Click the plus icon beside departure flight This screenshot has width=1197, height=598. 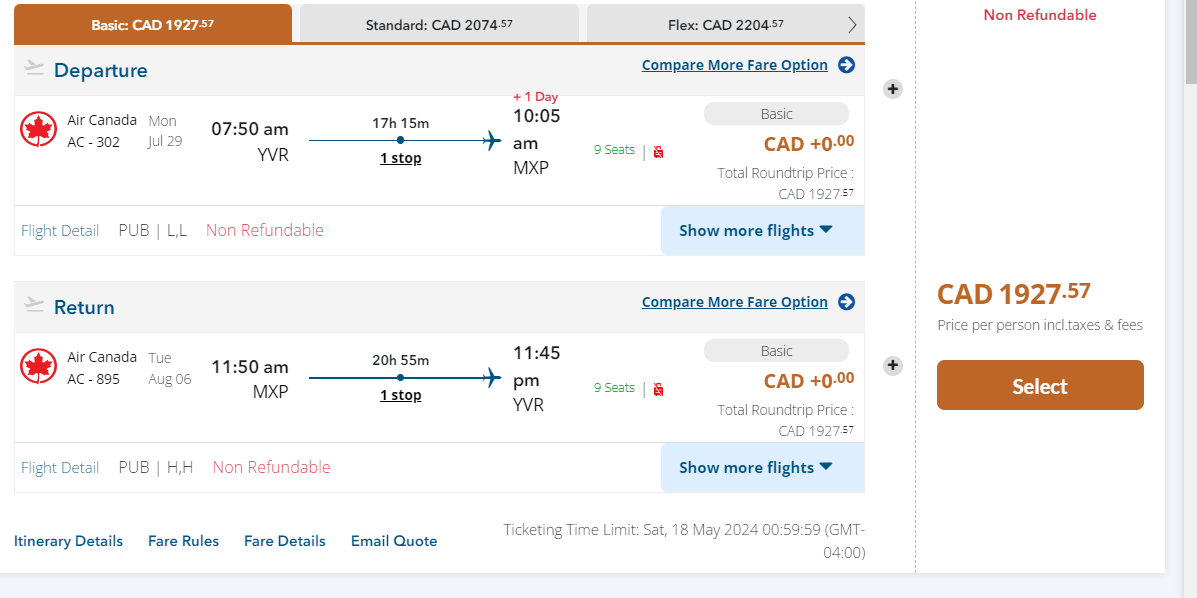point(893,89)
